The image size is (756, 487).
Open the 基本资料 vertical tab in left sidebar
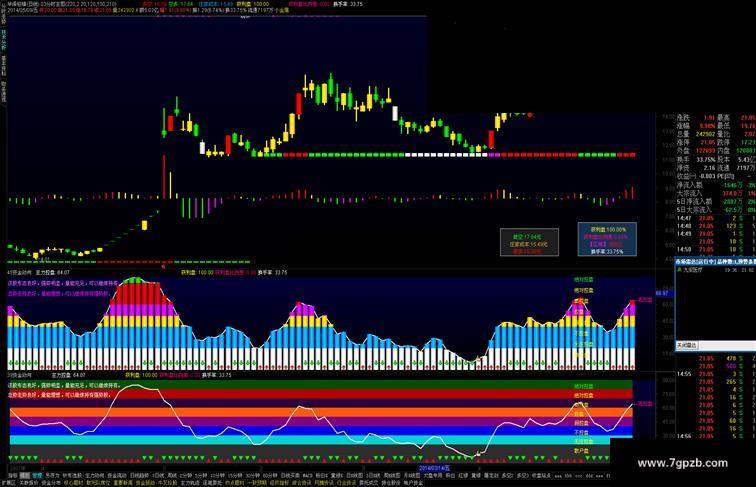click(3, 66)
